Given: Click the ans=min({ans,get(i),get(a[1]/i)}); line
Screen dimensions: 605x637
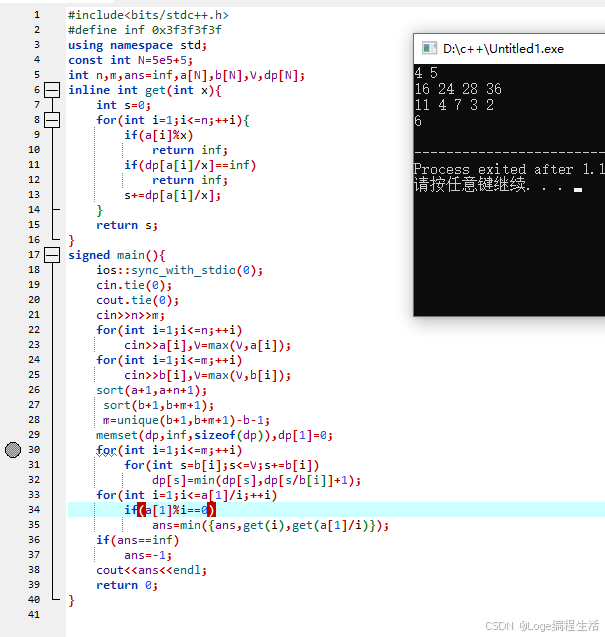Looking at the screenshot, I should pos(271,525).
